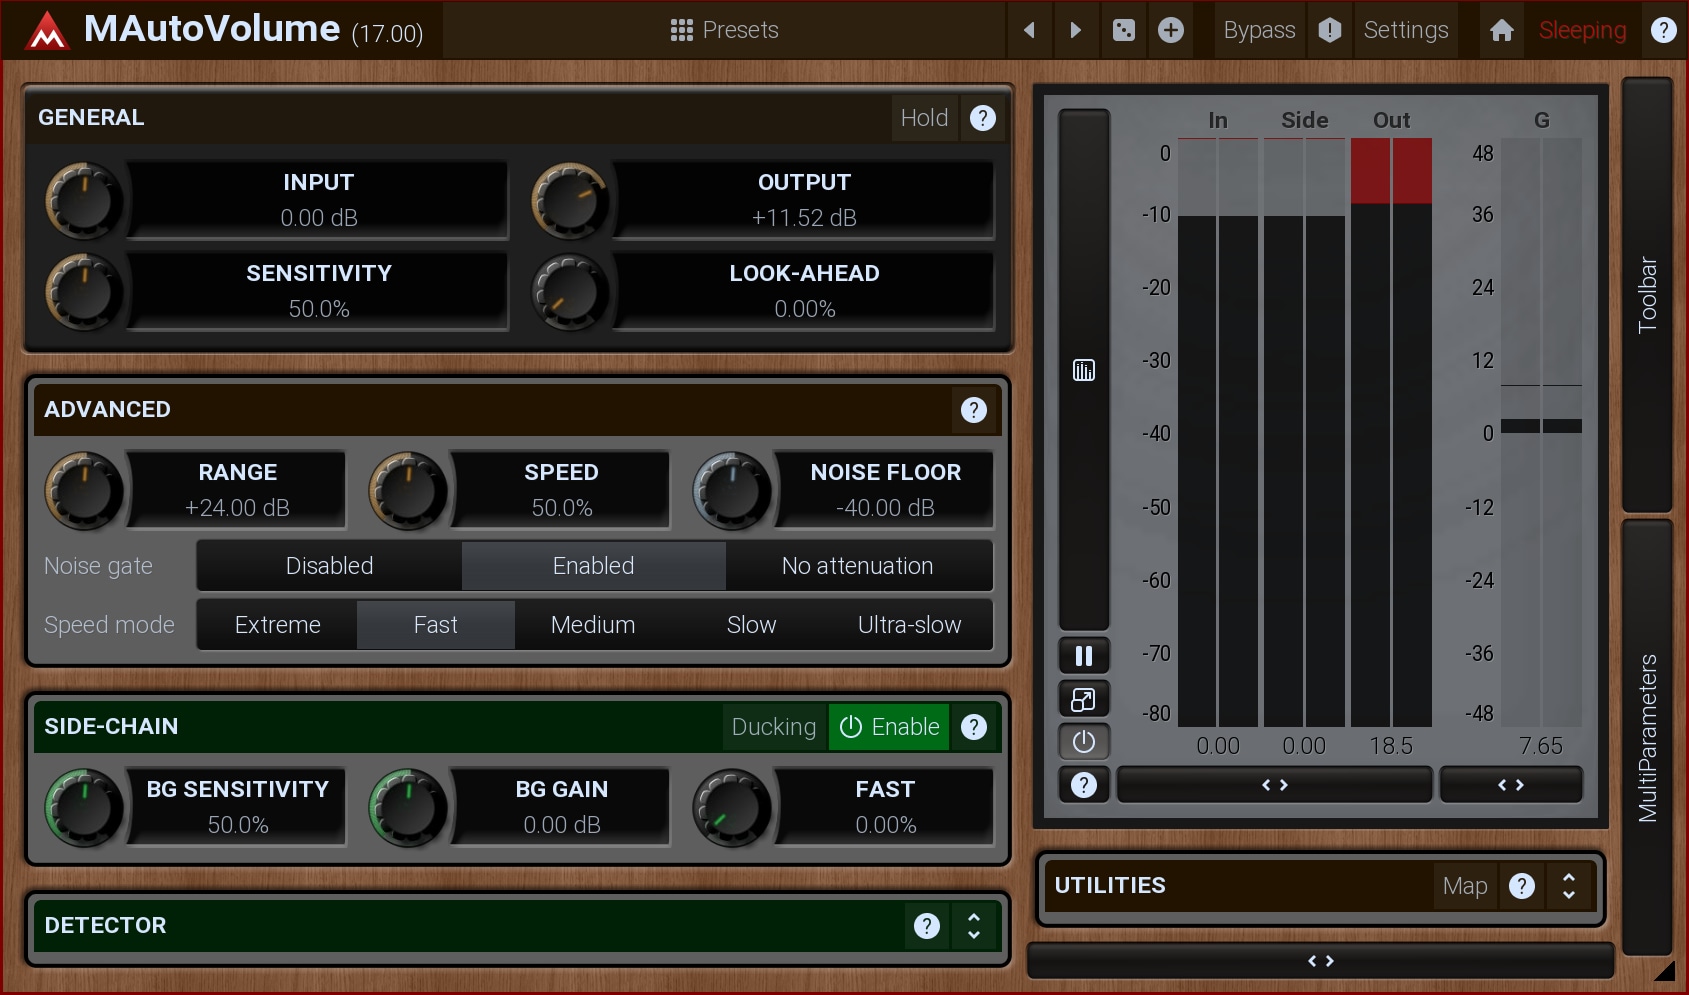Click the meter histogram icon
The height and width of the screenshot is (995, 1689).
click(1083, 370)
